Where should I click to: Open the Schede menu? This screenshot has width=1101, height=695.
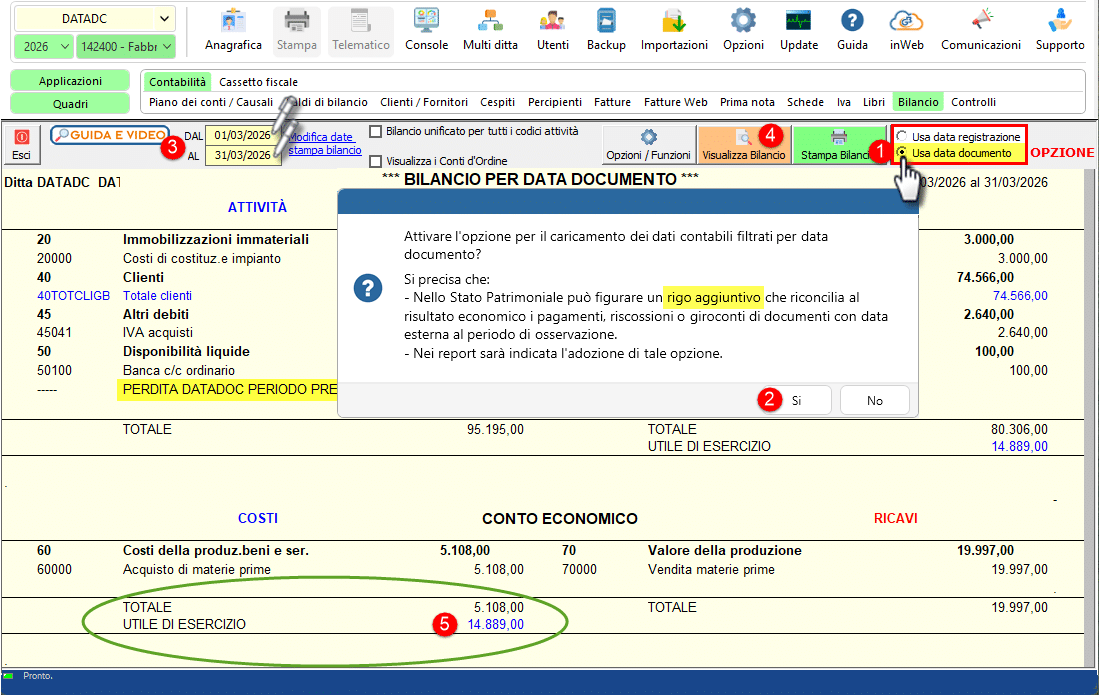click(805, 102)
